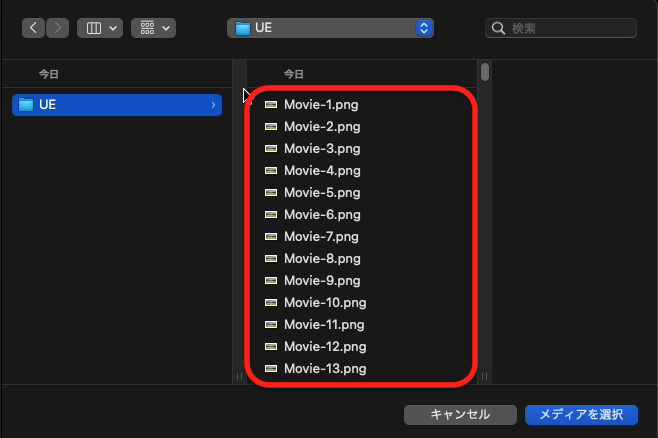Screen dimensions: 658x438
Task: Open the column view mode dropdown
Action: pyautogui.click(x=100, y=28)
